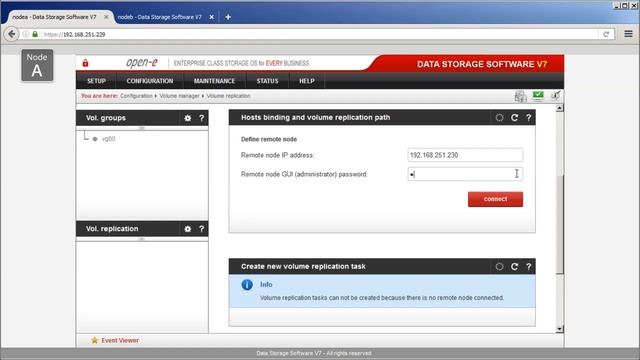Click the connect button
The height and width of the screenshot is (360, 640).
pyautogui.click(x=495, y=199)
